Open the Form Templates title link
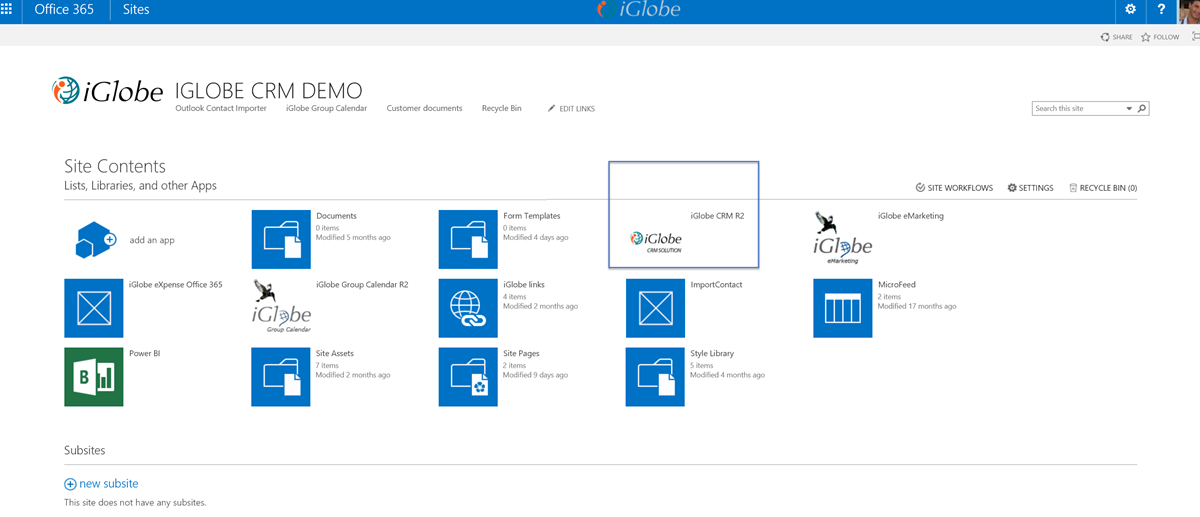 coord(532,216)
